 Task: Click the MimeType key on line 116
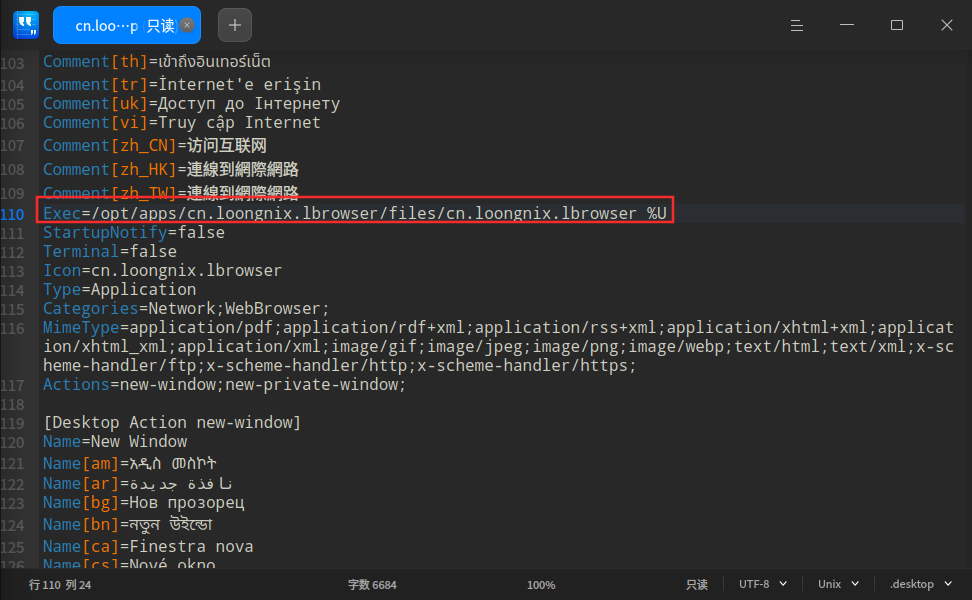(81, 327)
